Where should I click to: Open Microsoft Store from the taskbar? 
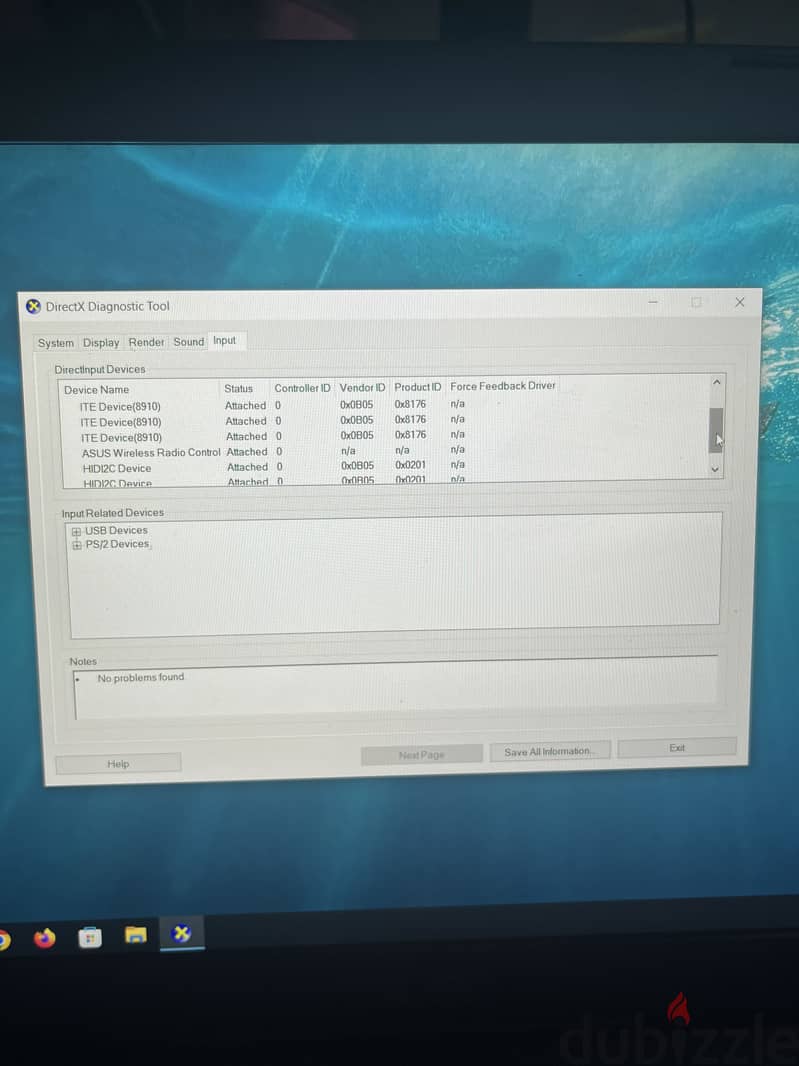tap(90, 938)
